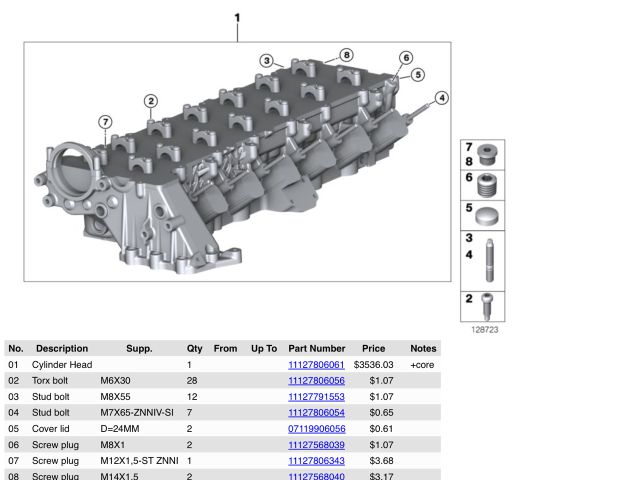Click the screw plug 7/8 detail image

tap(488, 155)
